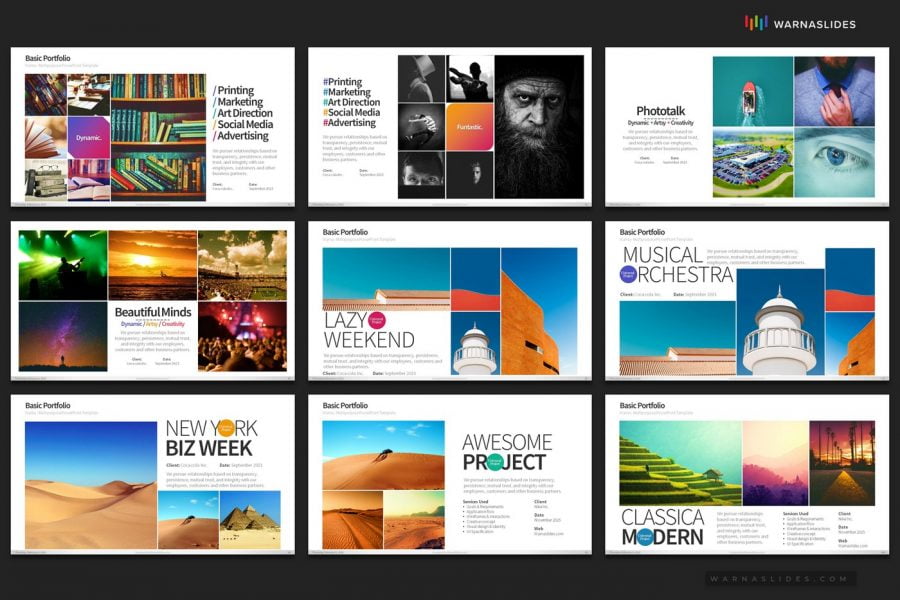900x600 pixels.
Task: Click the green slash before Printing
Action: pyautogui.click(x=214, y=91)
